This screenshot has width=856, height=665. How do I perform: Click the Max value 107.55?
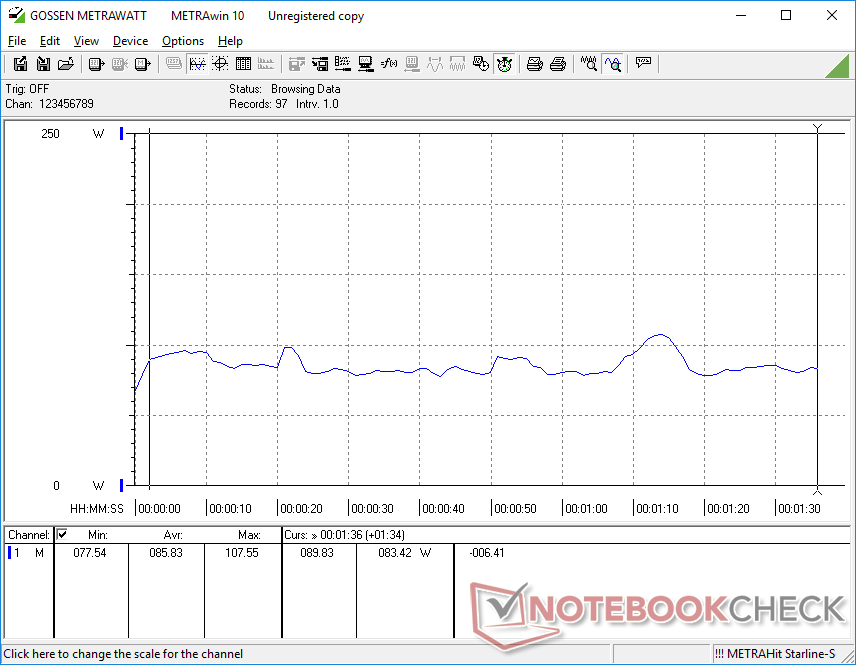pos(242,553)
